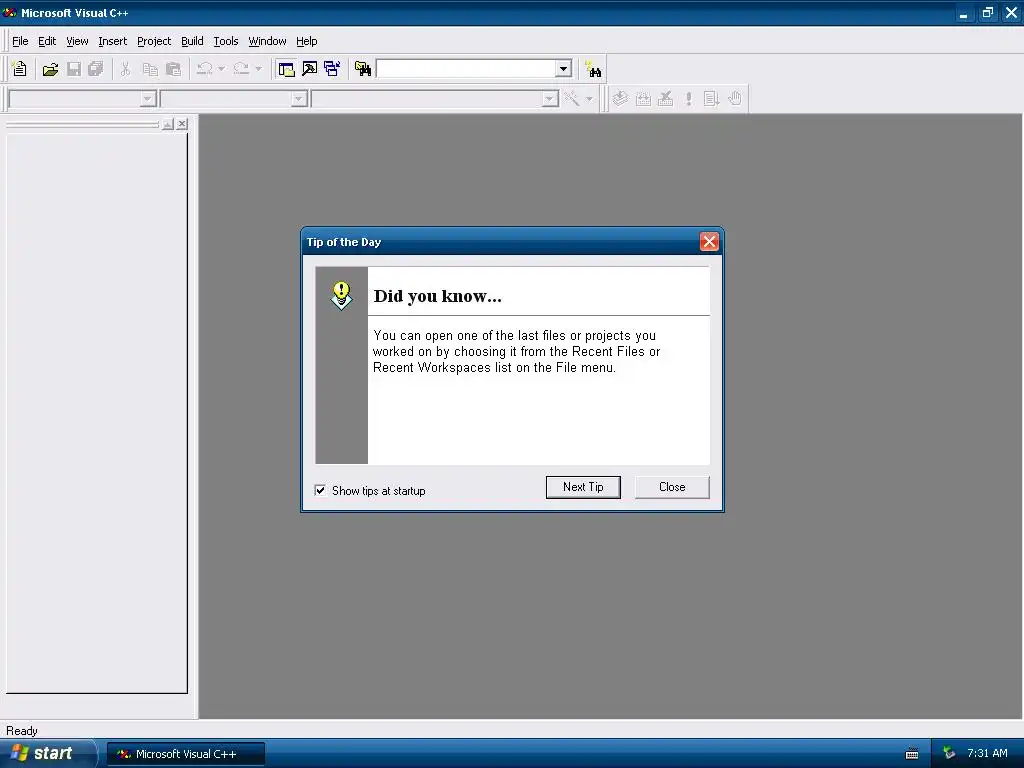This screenshot has height=768, width=1024.
Task: Click the "Did you know..." heading
Action: [x=437, y=296]
